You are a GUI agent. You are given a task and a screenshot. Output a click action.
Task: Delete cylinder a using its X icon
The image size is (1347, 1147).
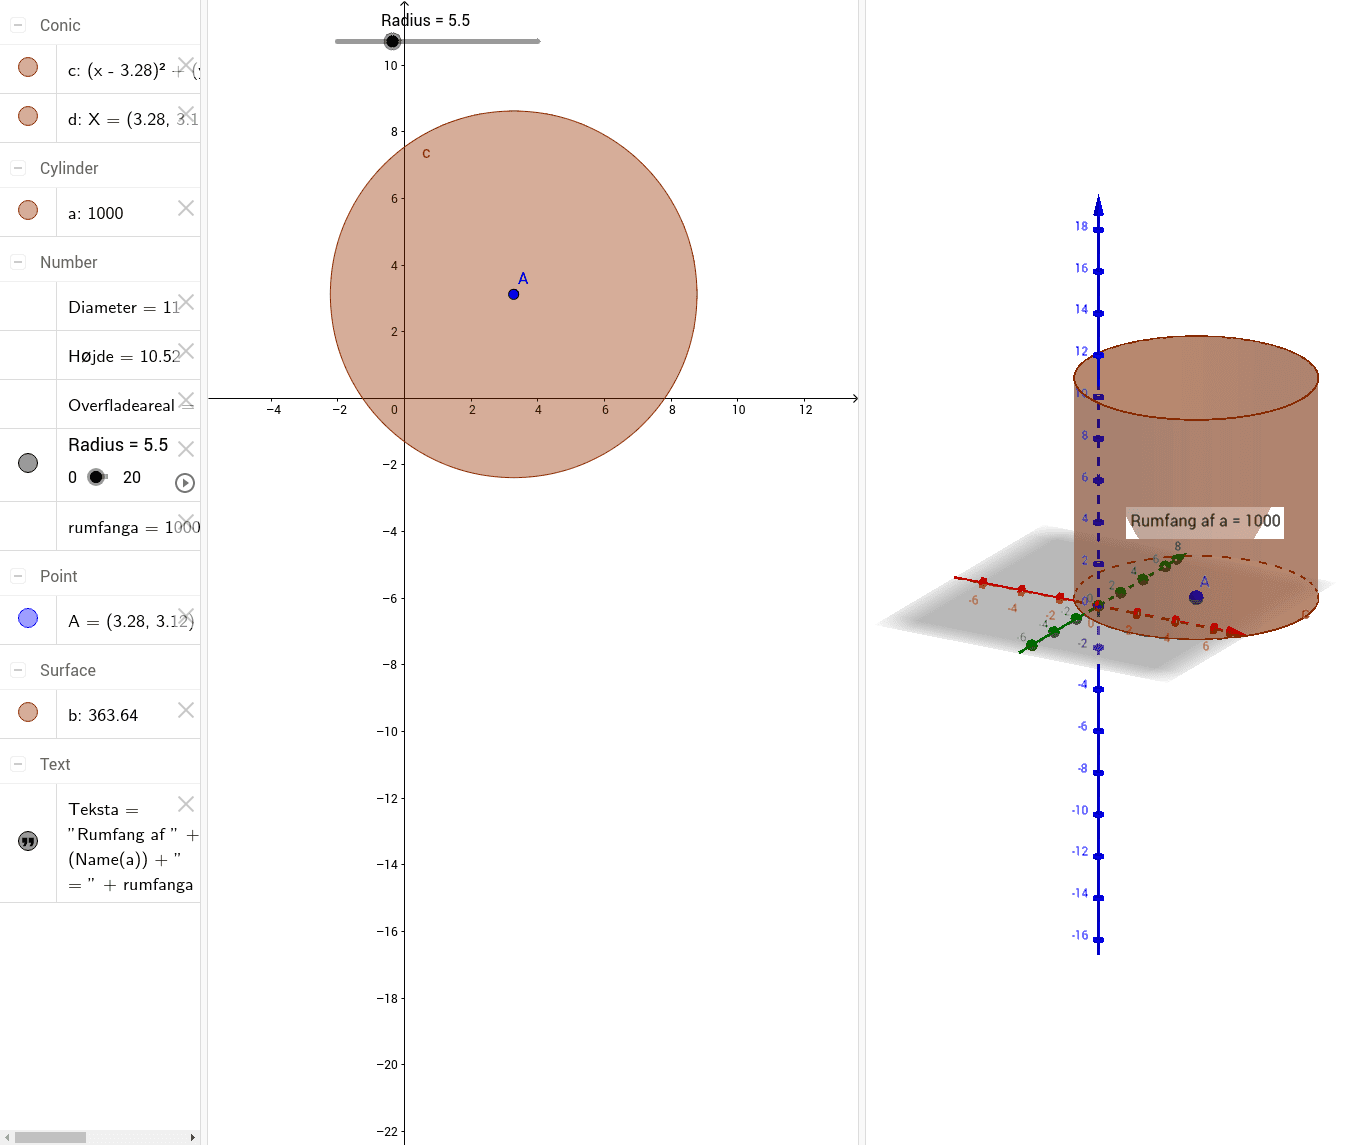[x=185, y=208]
